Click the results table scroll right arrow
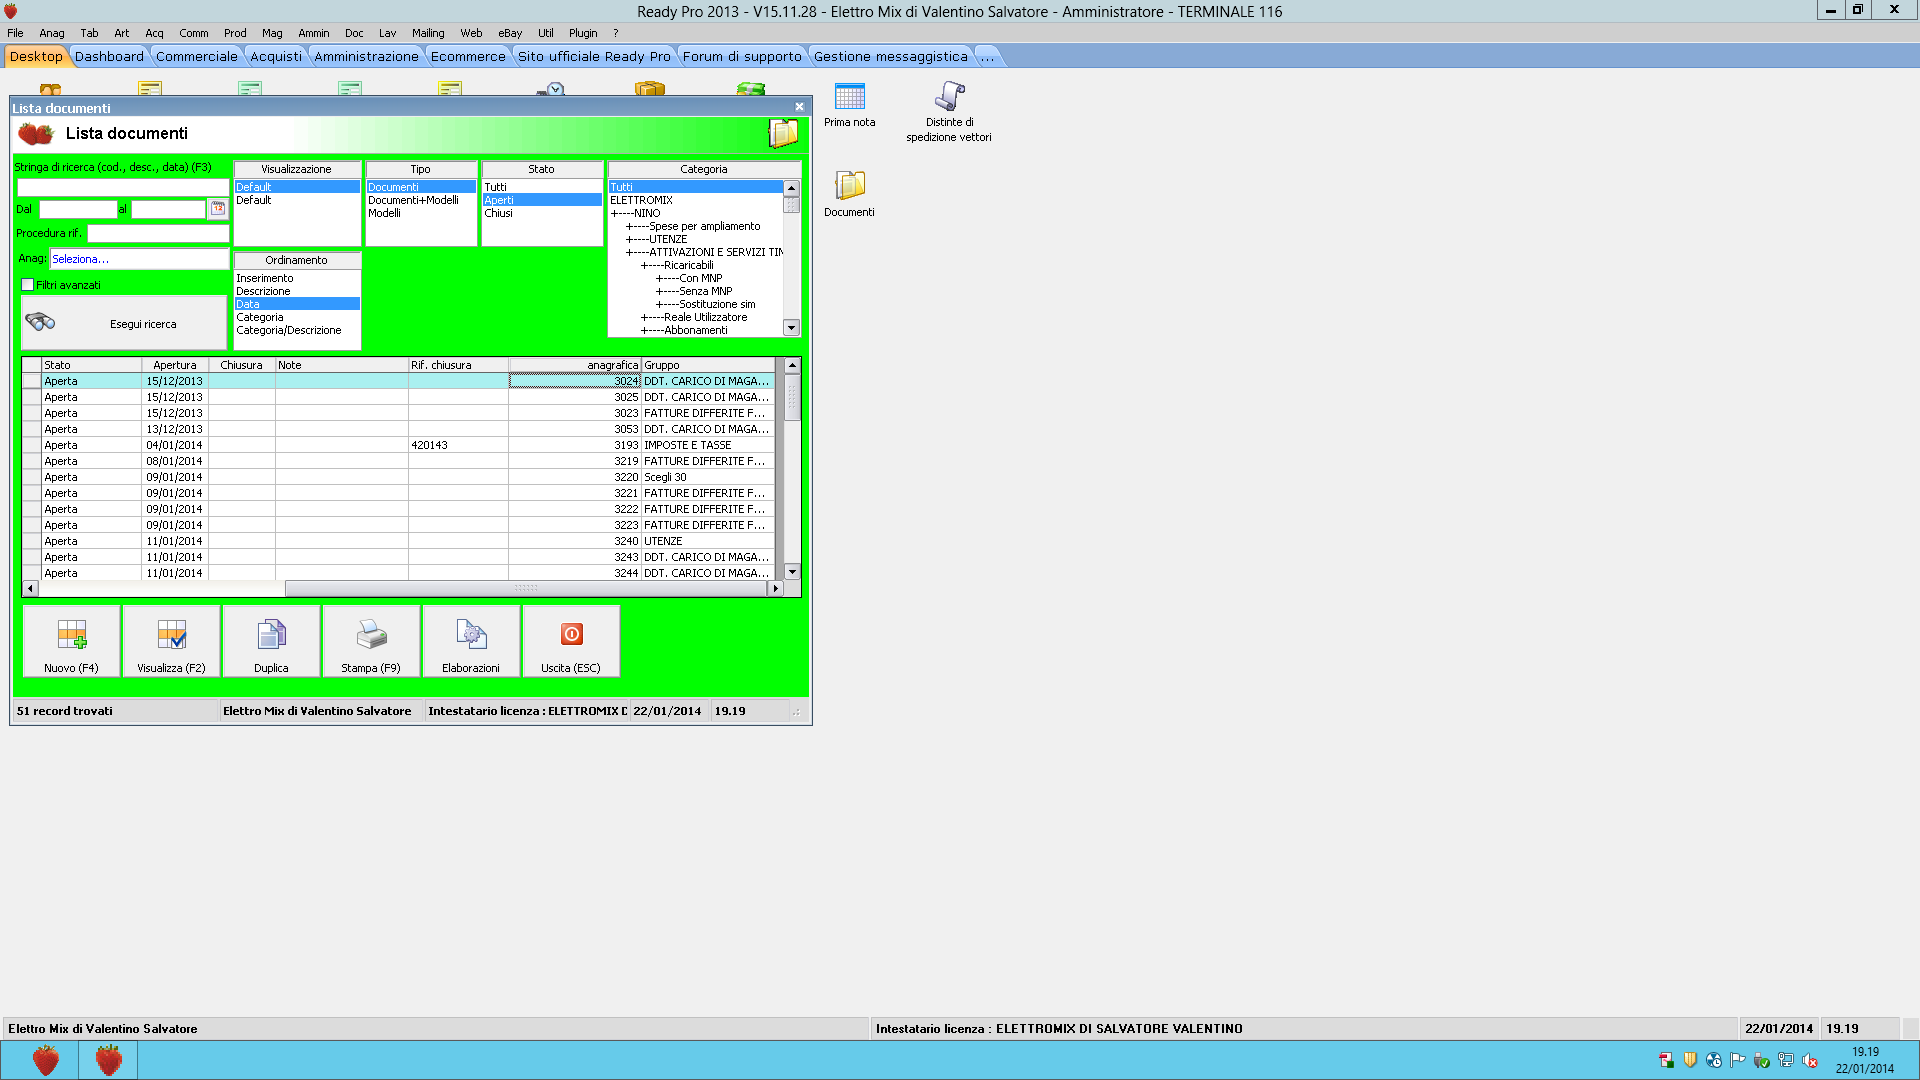 coord(775,589)
